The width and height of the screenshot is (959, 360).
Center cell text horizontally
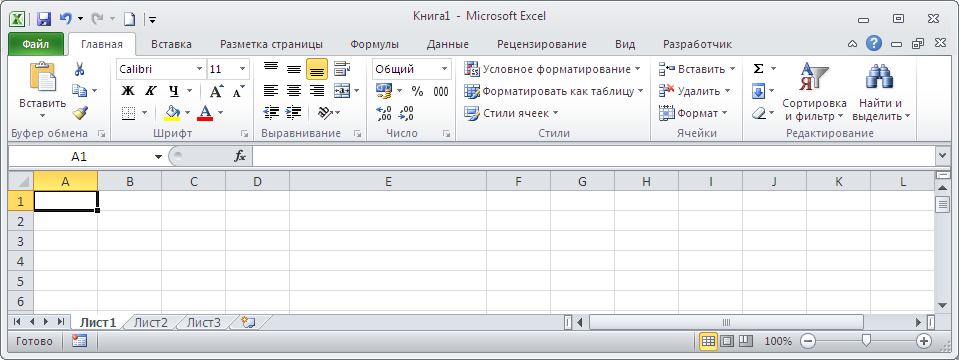(294, 91)
